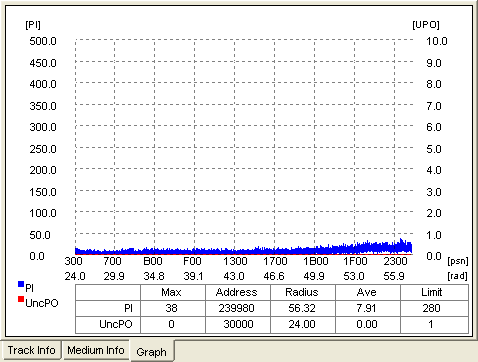Select the Limit column header
Image resolution: width=478 pixels, height=362 pixels.
[432, 292]
